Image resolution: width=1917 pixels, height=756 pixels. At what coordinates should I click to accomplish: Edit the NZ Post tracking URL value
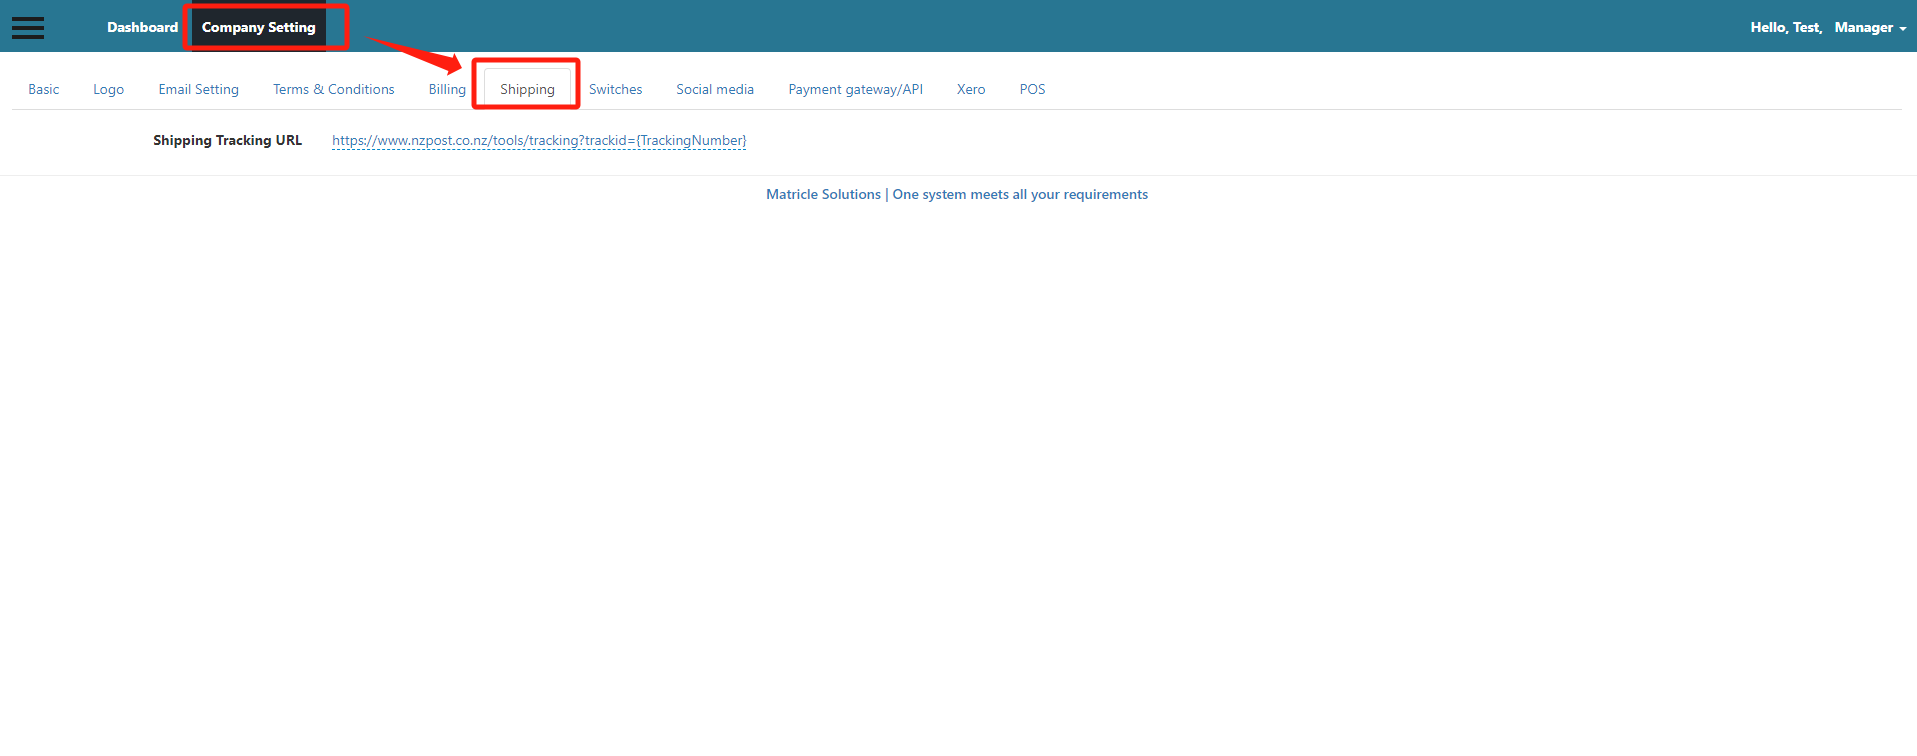tap(539, 140)
